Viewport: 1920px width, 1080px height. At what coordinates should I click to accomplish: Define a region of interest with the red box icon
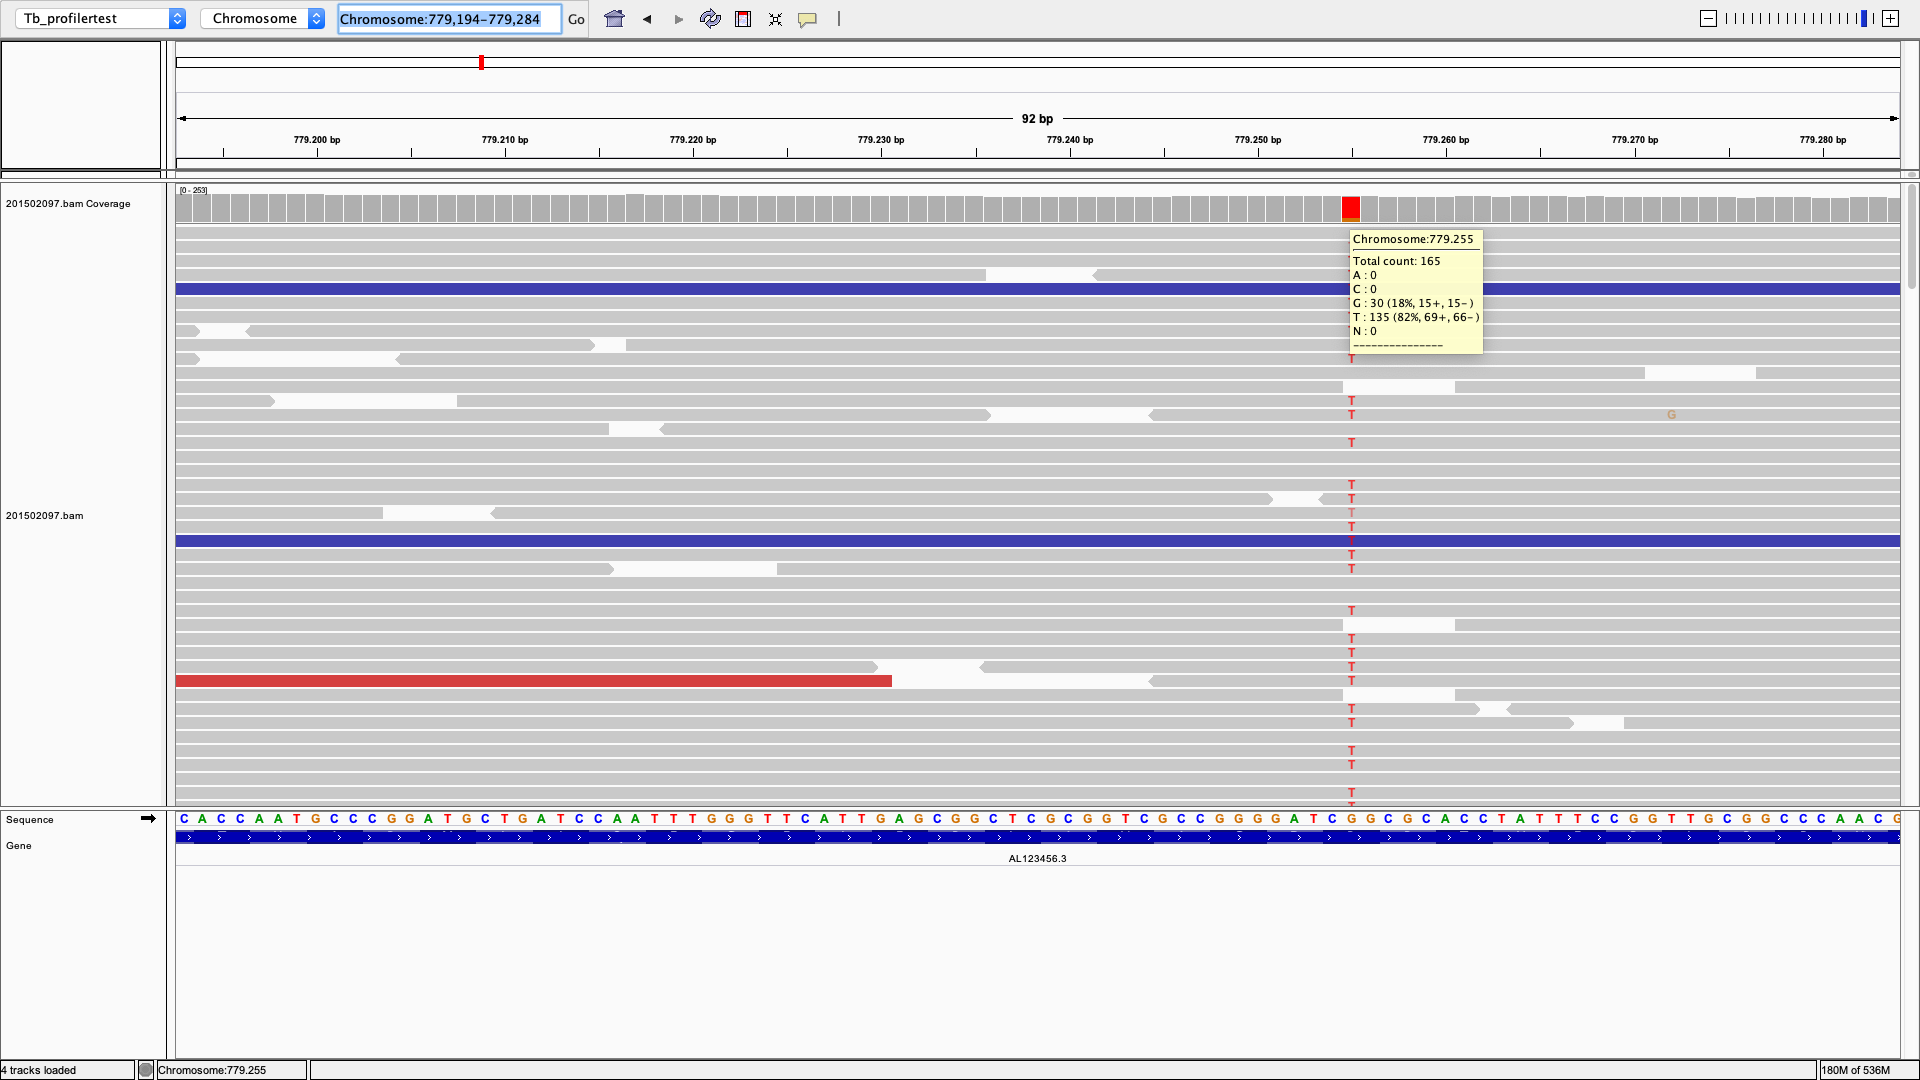(742, 19)
